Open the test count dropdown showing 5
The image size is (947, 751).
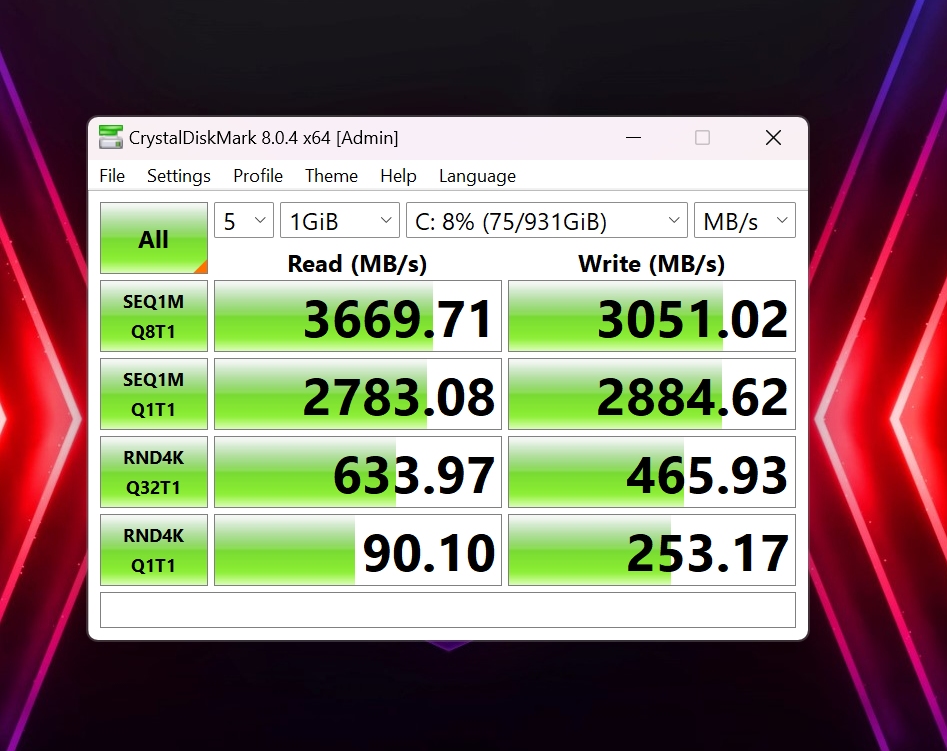(x=244, y=221)
